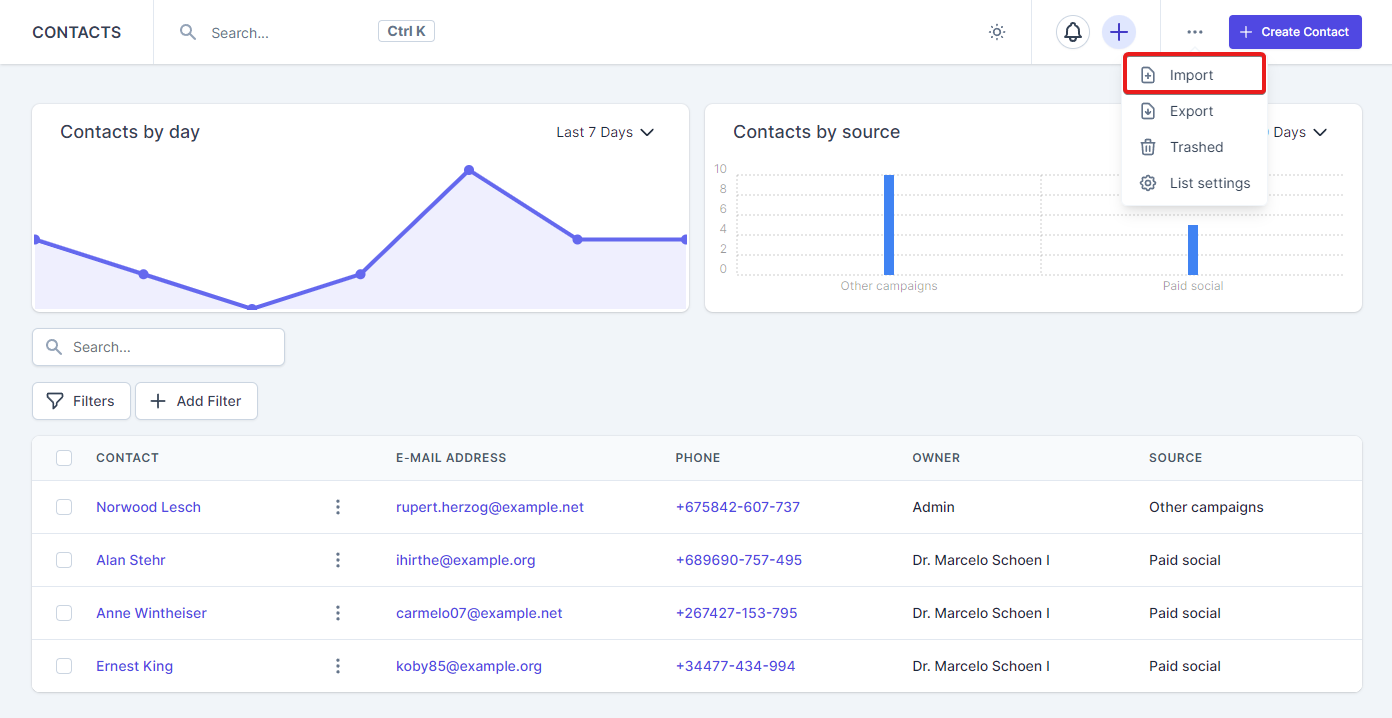
Task: Click the plus quick-add icon in the header
Action: coord(1118,32)
